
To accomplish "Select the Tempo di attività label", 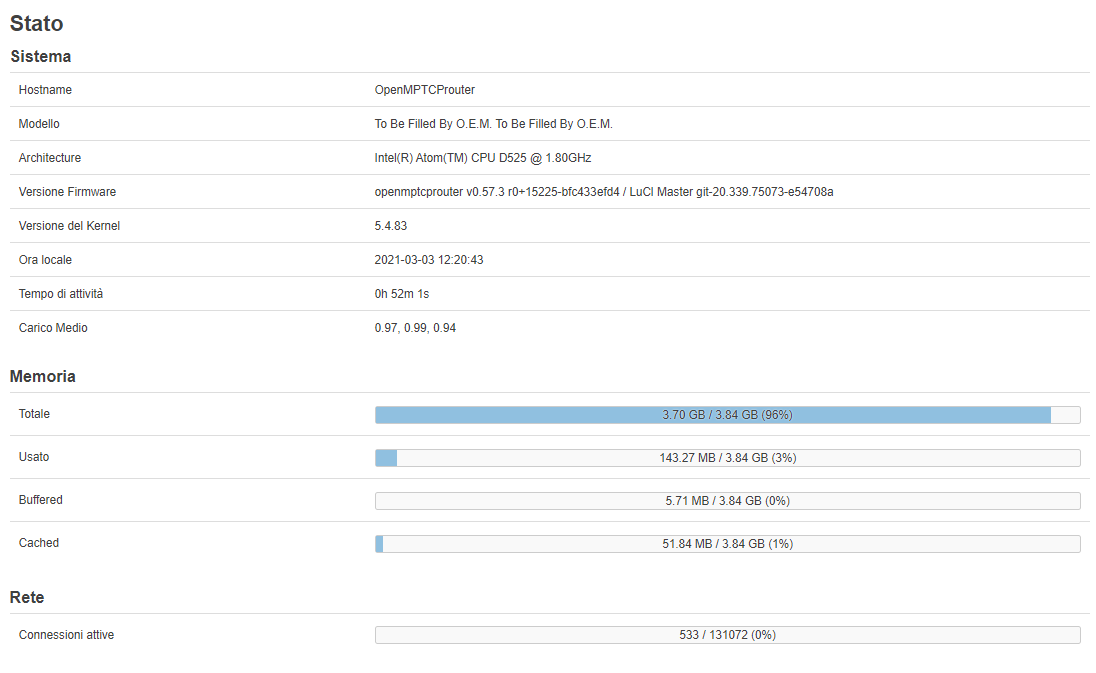I will pos(65,293).
